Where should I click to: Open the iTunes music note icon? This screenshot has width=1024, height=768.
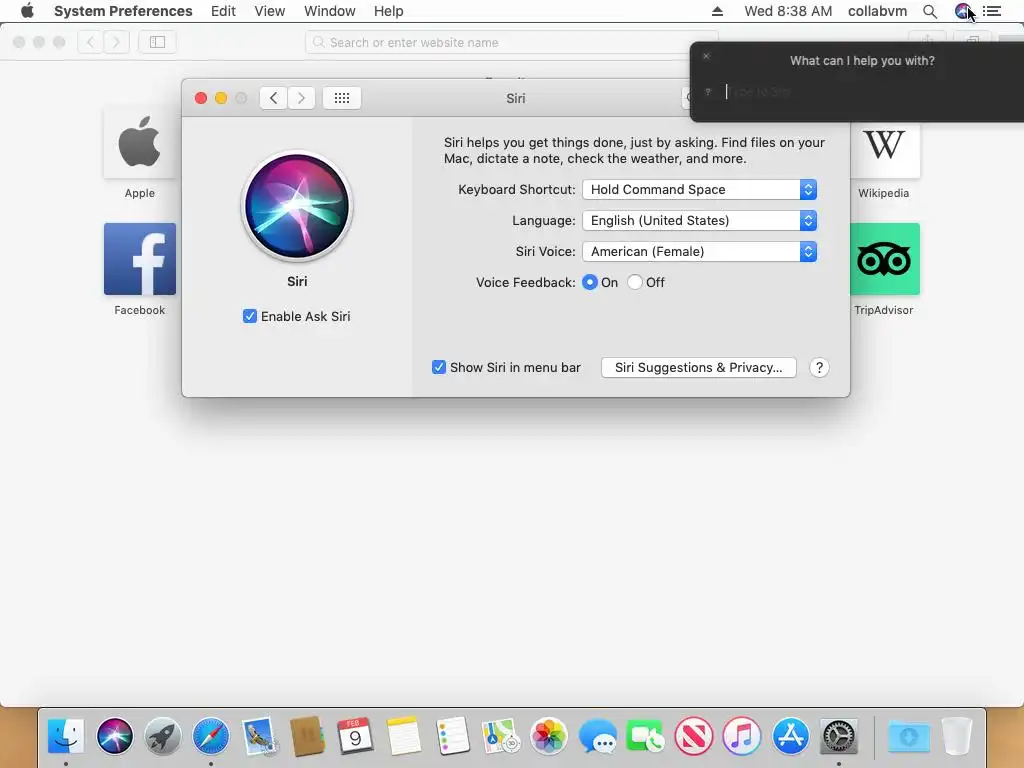[x=742, y=736]
